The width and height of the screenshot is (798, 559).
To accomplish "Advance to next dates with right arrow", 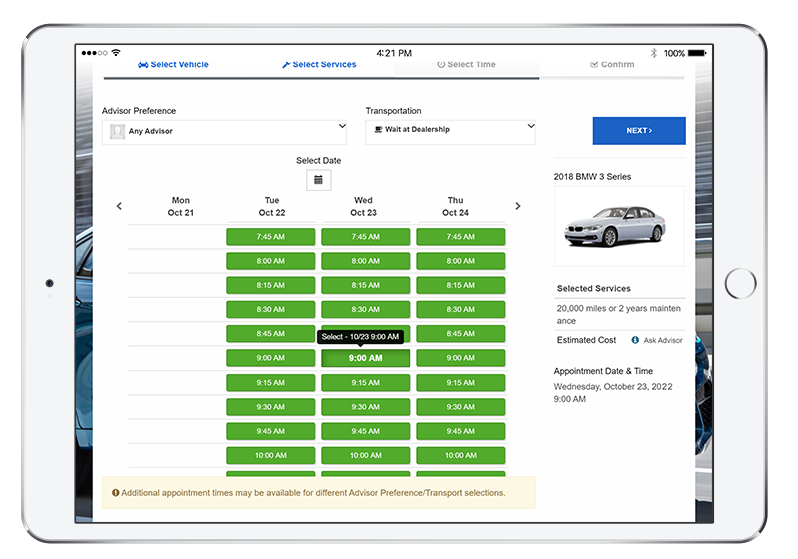I will 517,206.
